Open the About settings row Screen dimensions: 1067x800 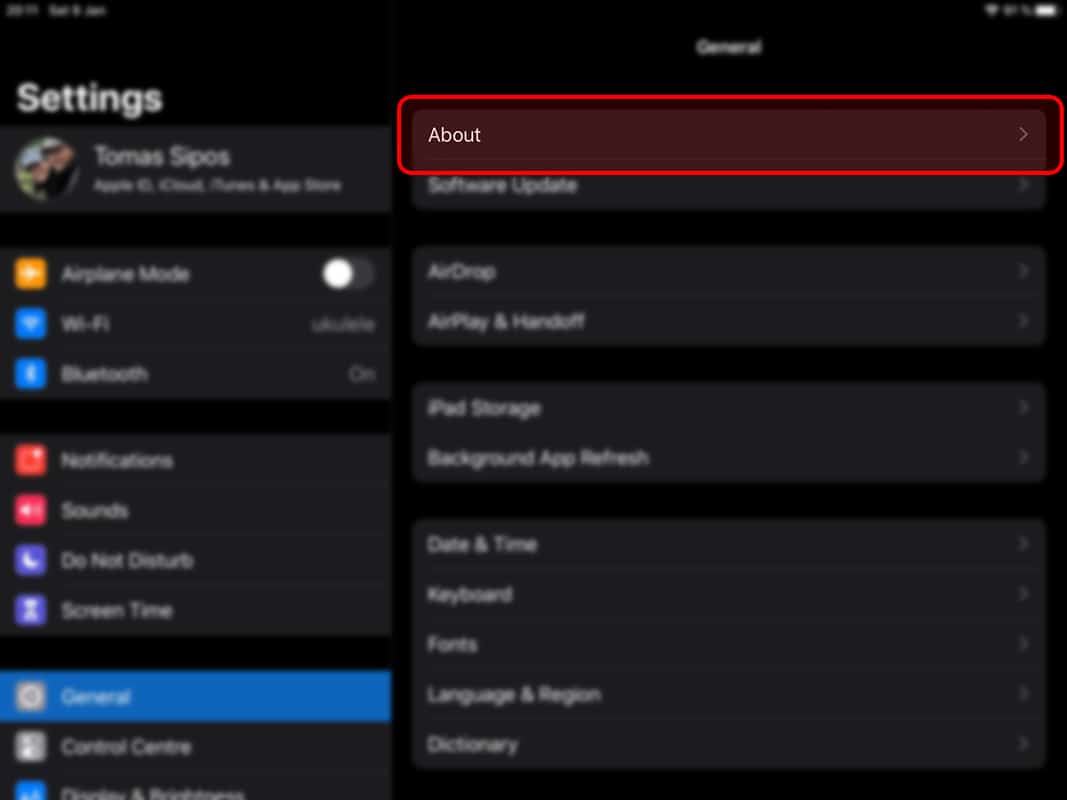(x=729, y=135)
